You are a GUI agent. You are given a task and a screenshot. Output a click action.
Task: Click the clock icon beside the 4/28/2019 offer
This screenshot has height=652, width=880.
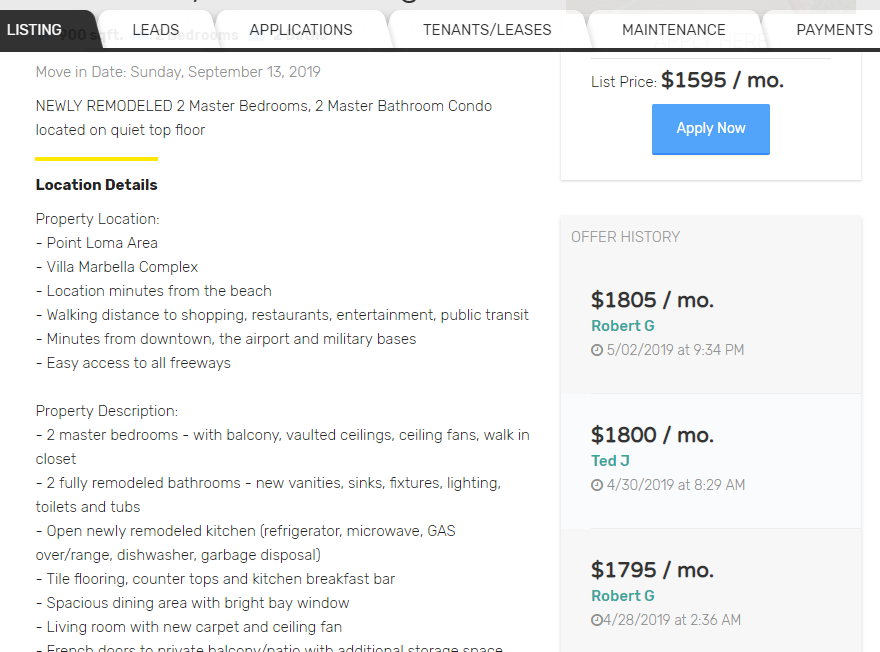click(x=596, y=619)
